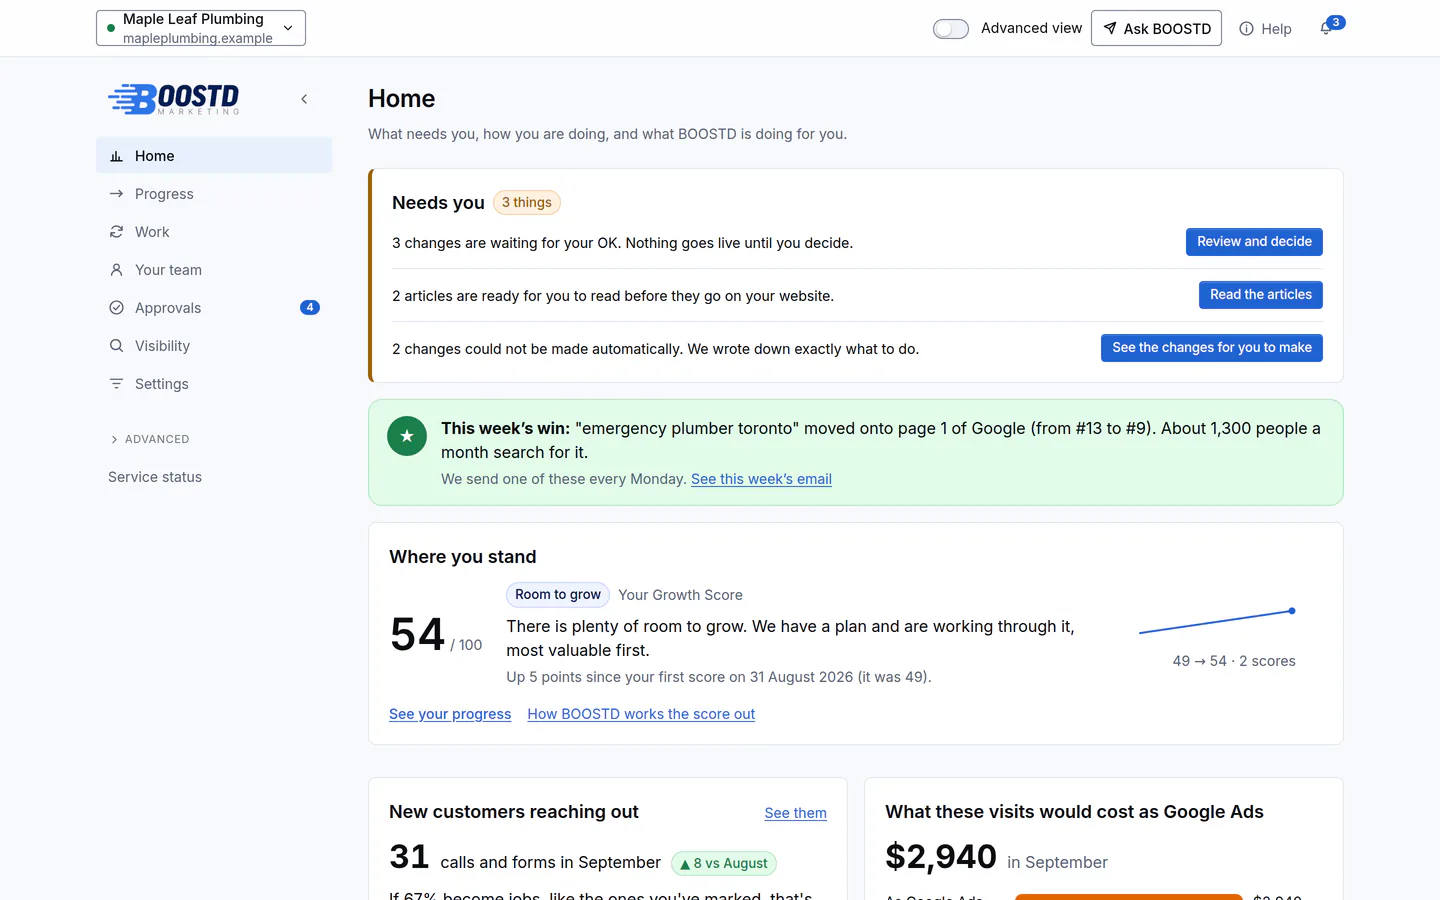Follow the See your progress link
1440x900 pixels.
450,714
